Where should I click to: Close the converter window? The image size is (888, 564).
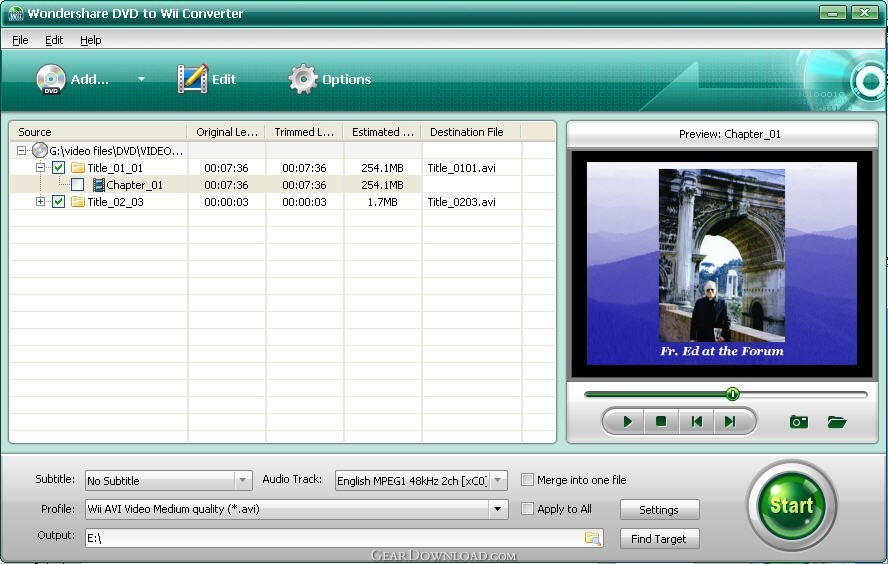point(864,12)
